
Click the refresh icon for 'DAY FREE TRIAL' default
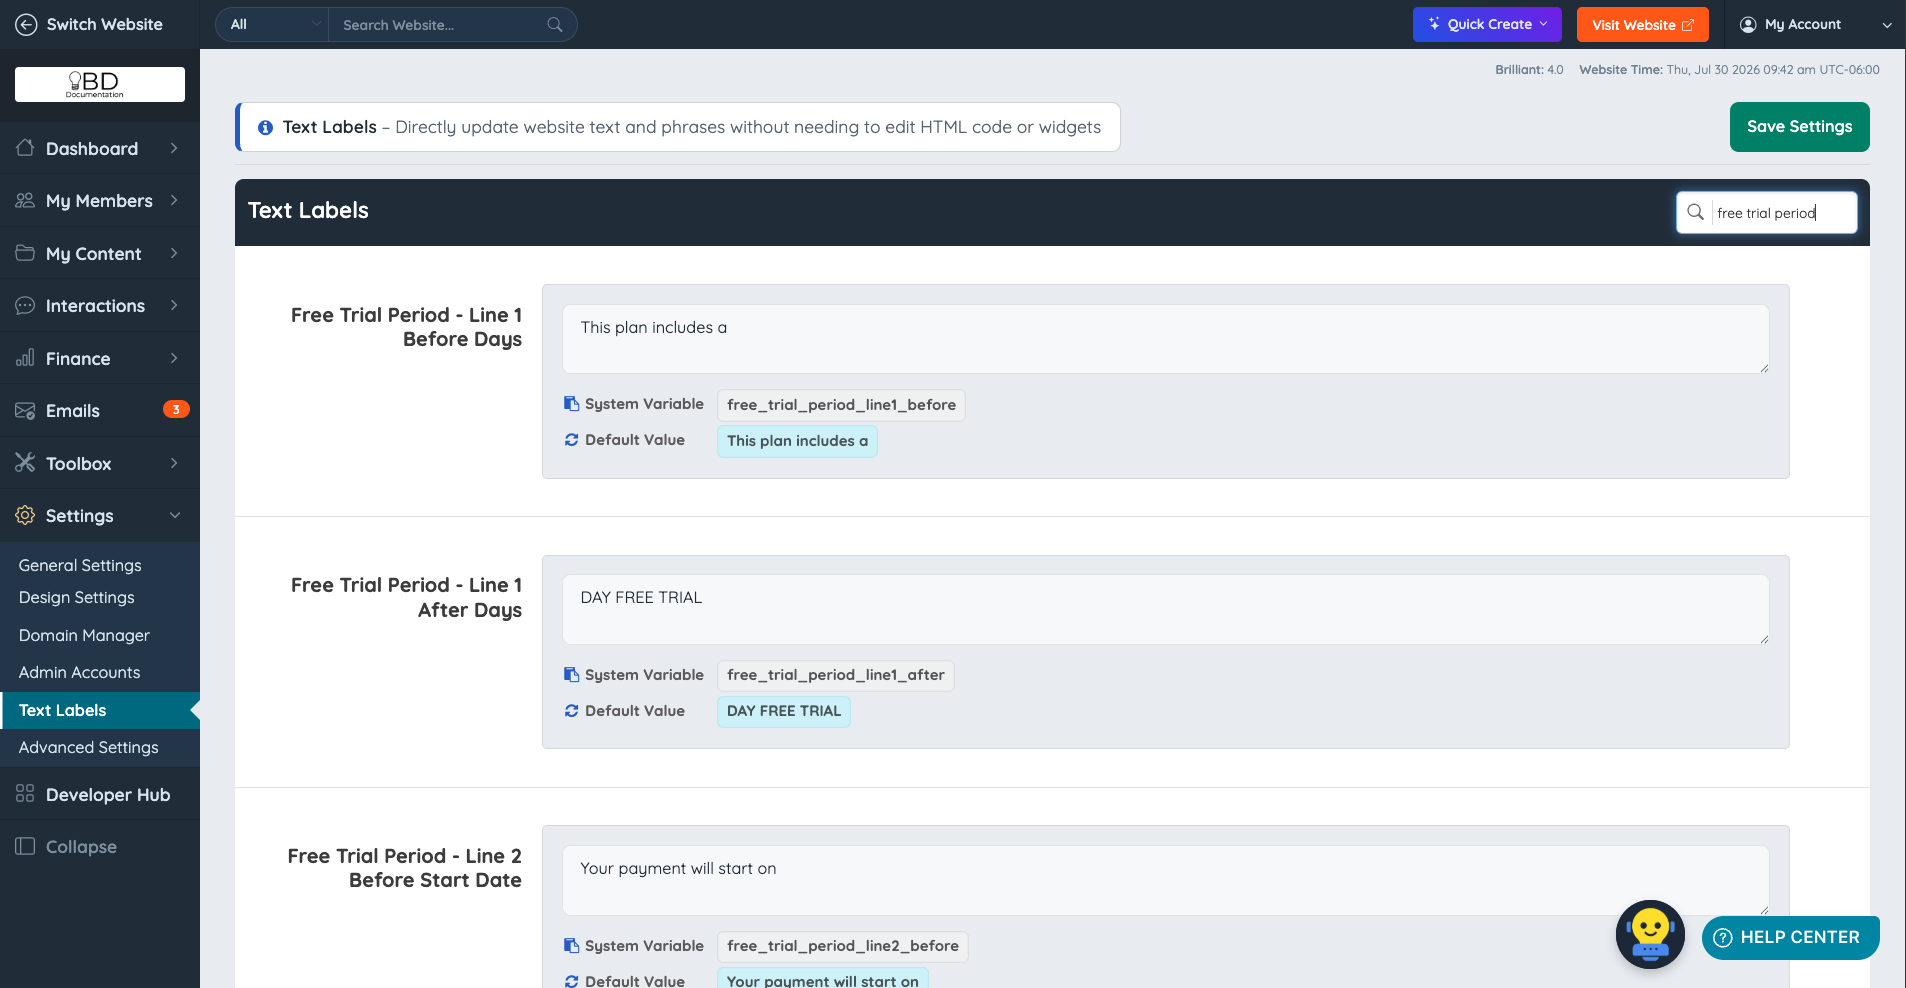(x=571, y=711)
